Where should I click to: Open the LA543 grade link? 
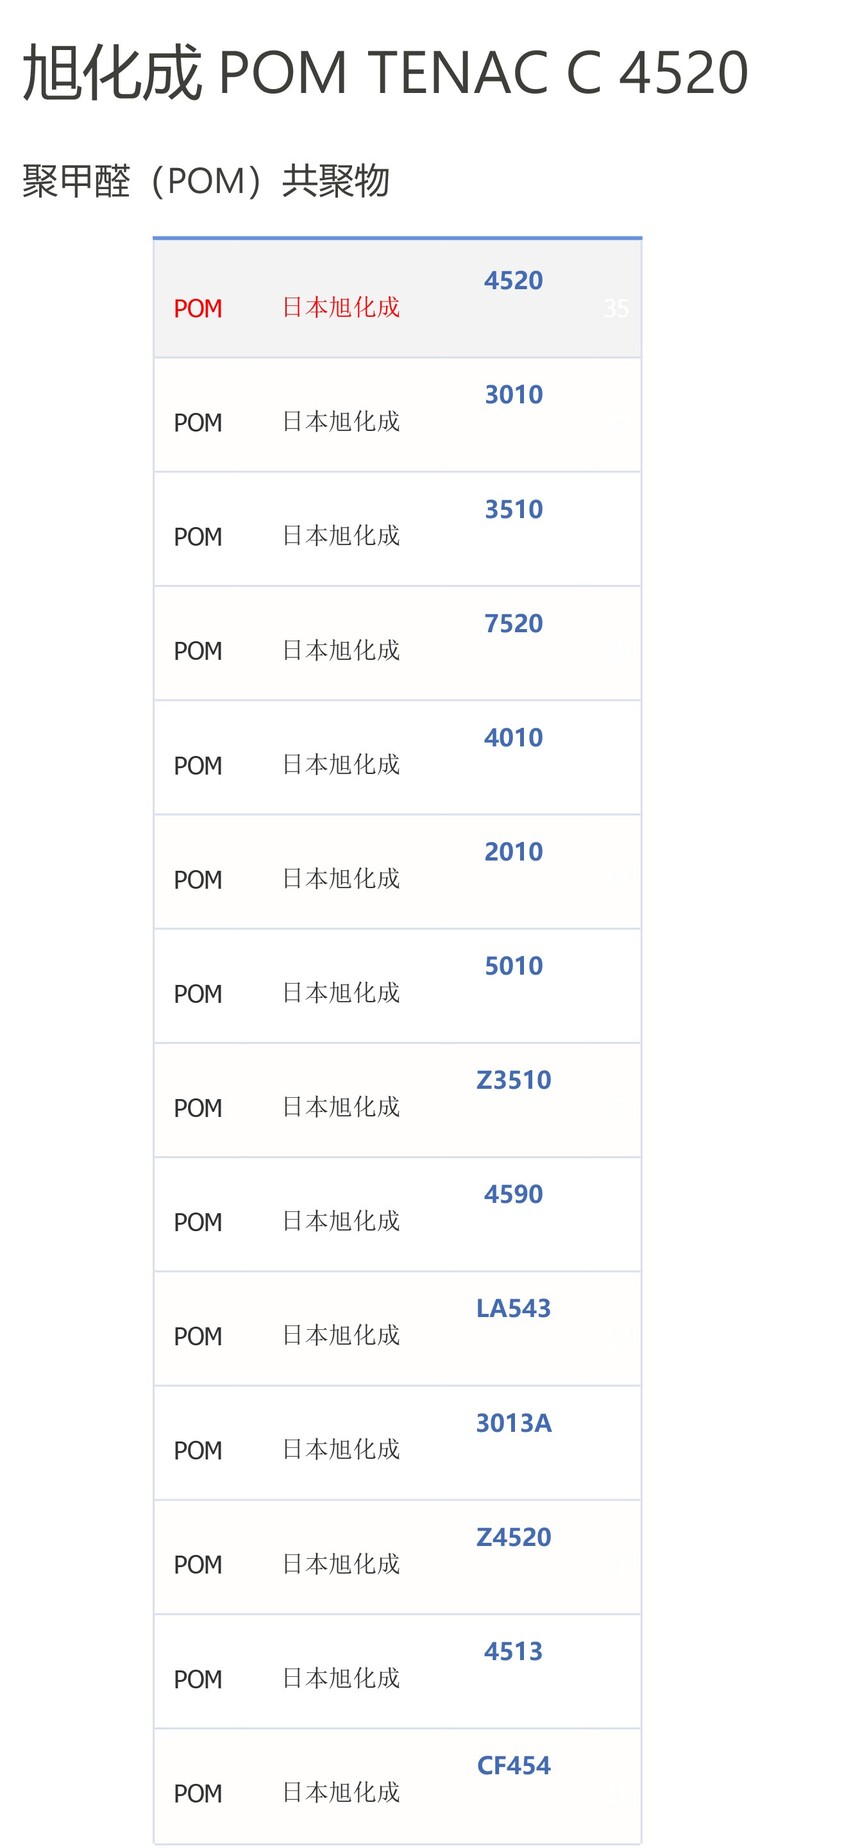click(x=513, y=1308)
